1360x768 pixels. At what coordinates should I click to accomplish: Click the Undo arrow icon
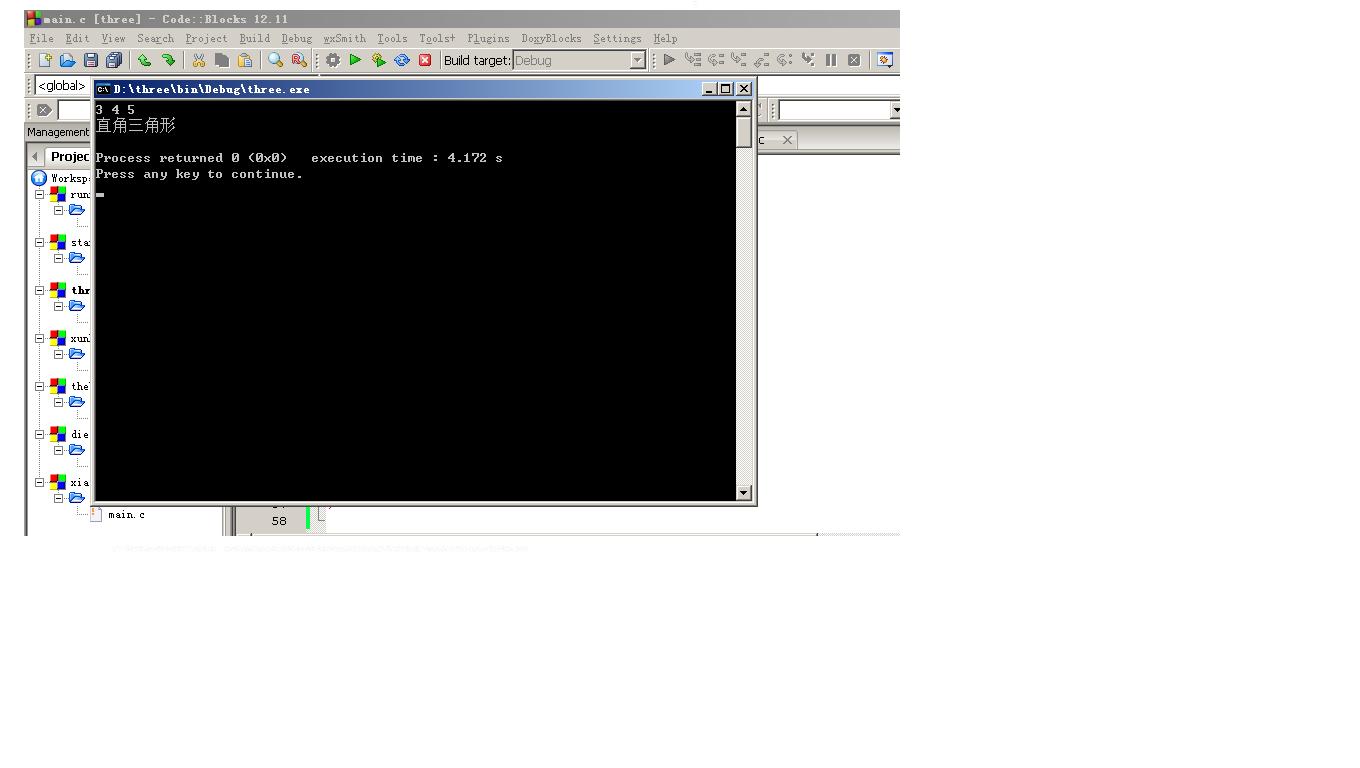point(144,60)
